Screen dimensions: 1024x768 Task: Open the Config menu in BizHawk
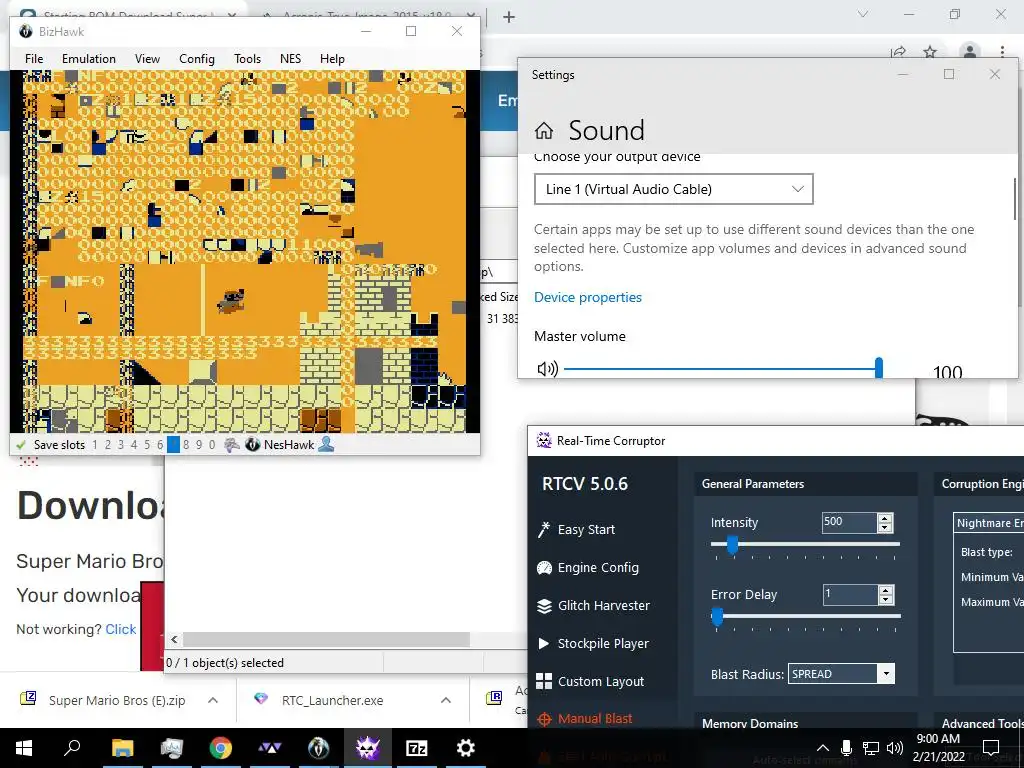[x=197, y=59]
